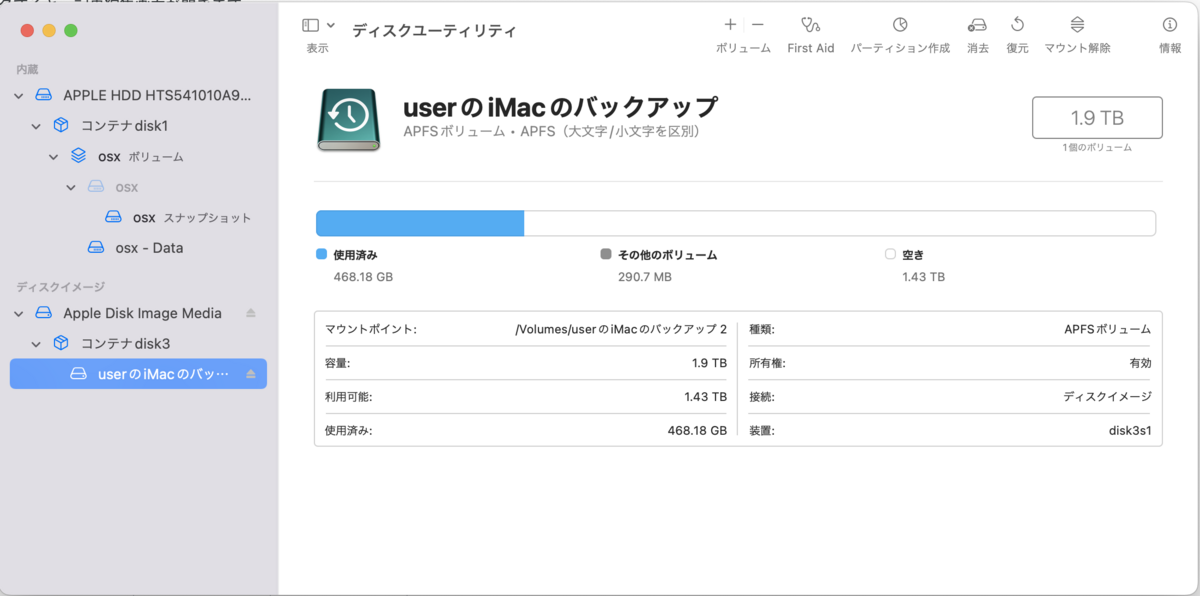Collapse コンテナdisk1 tree node
The height and width of the screenshot is (596, 1200).
[x=37, y=126]
